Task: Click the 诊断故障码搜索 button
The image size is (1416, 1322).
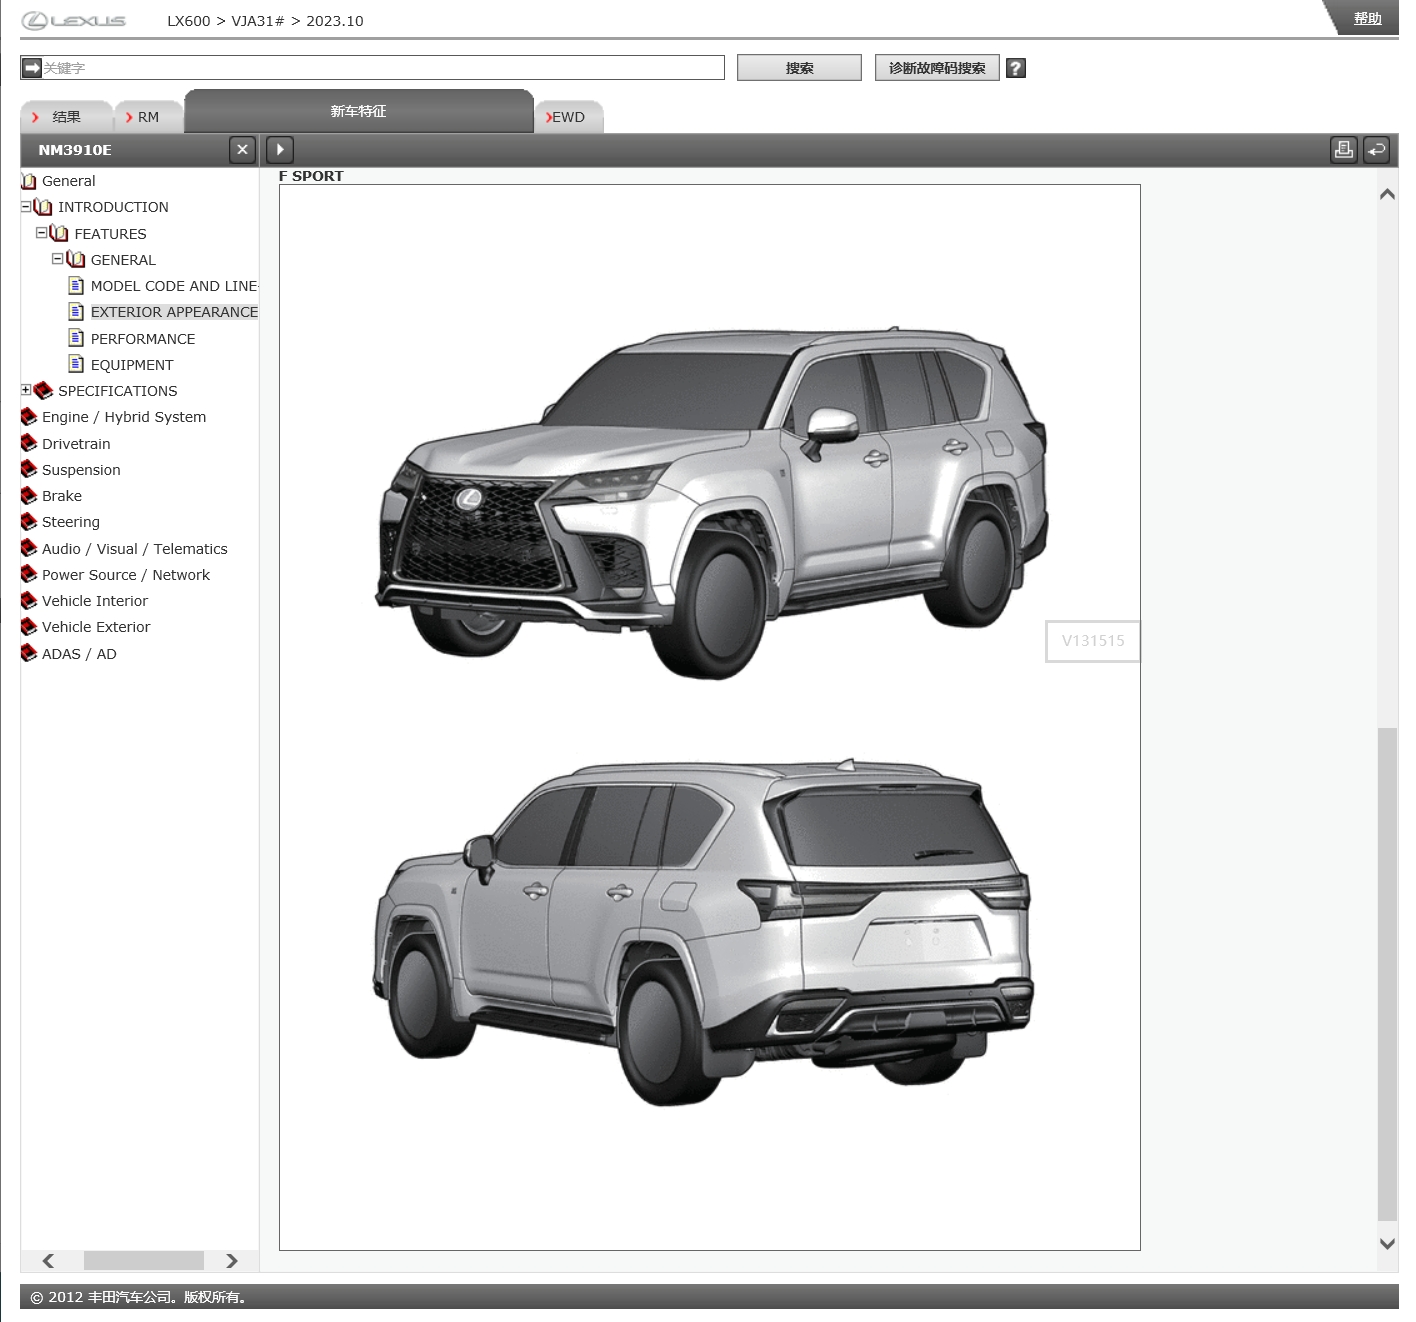Action: (937, 68)
